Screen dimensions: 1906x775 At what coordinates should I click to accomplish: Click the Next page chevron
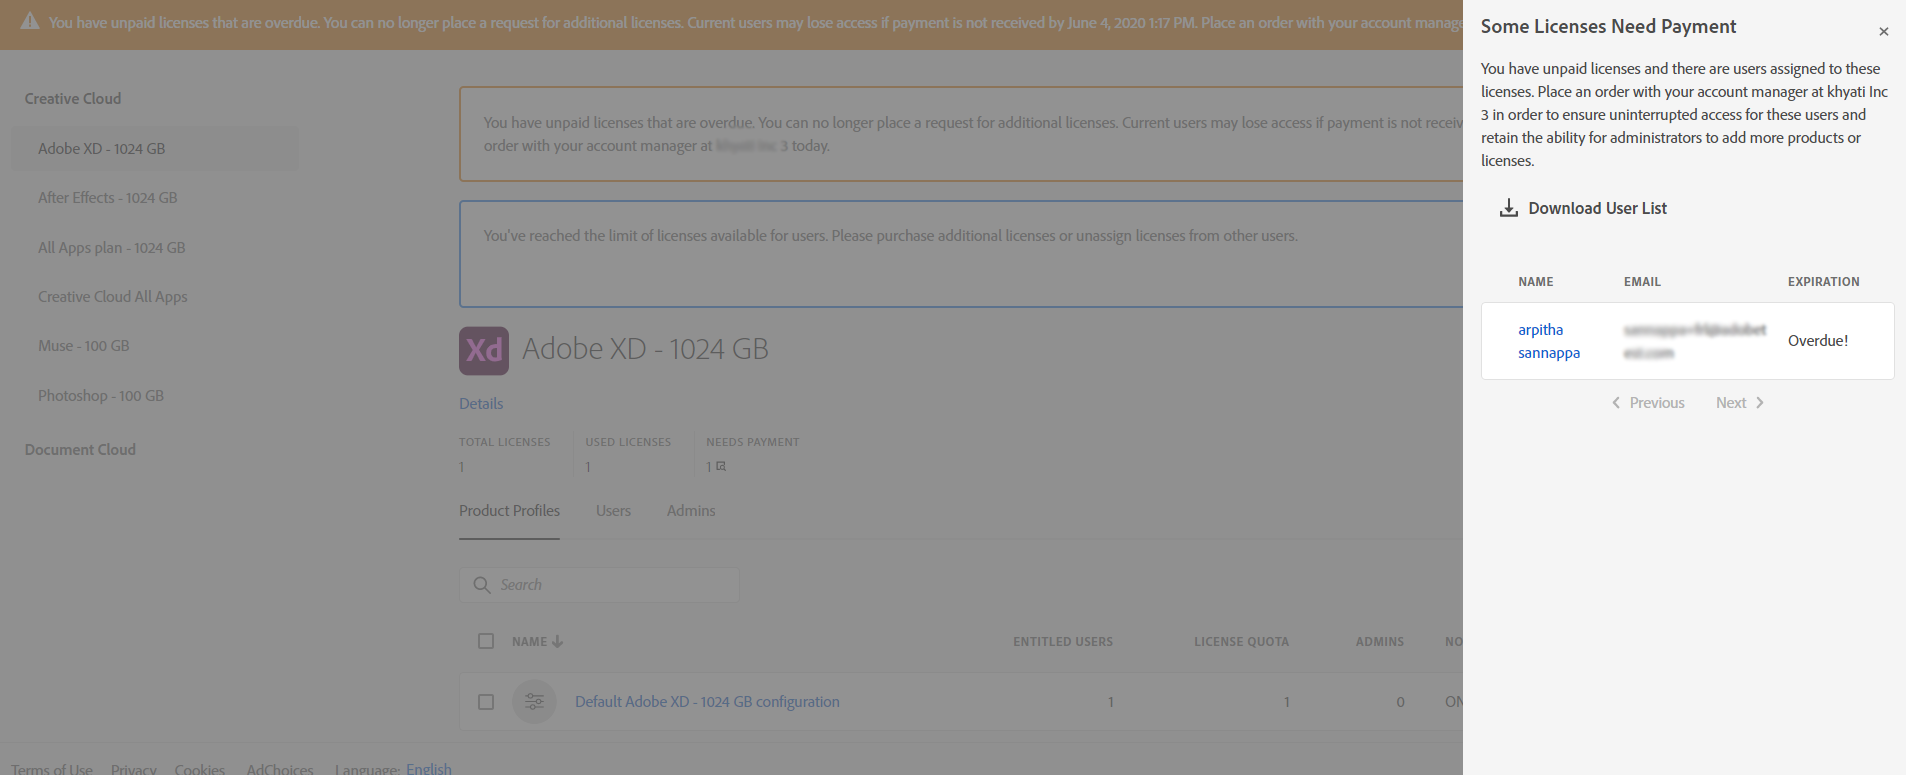tap(1760, 403)
